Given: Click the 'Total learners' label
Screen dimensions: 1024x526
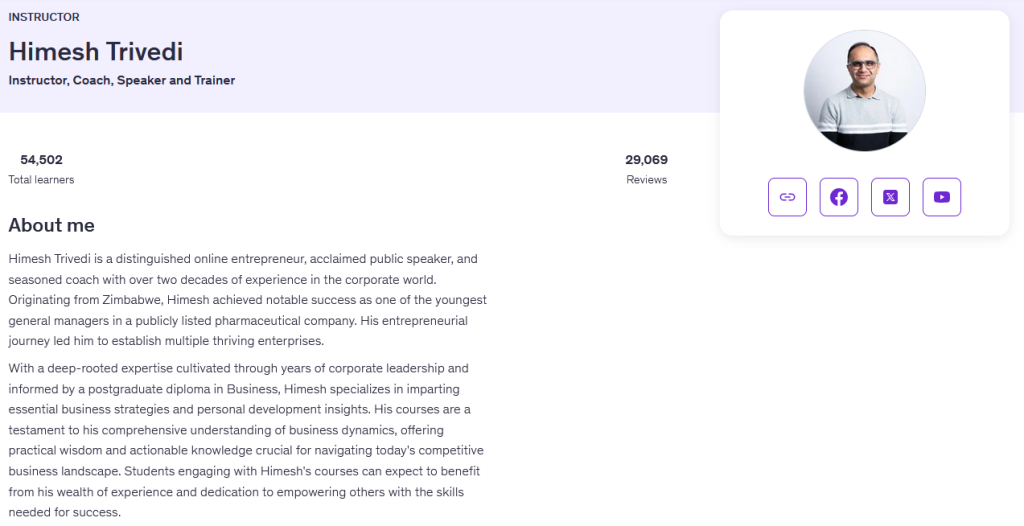Looking at the screenshot, I should (41, 180).
